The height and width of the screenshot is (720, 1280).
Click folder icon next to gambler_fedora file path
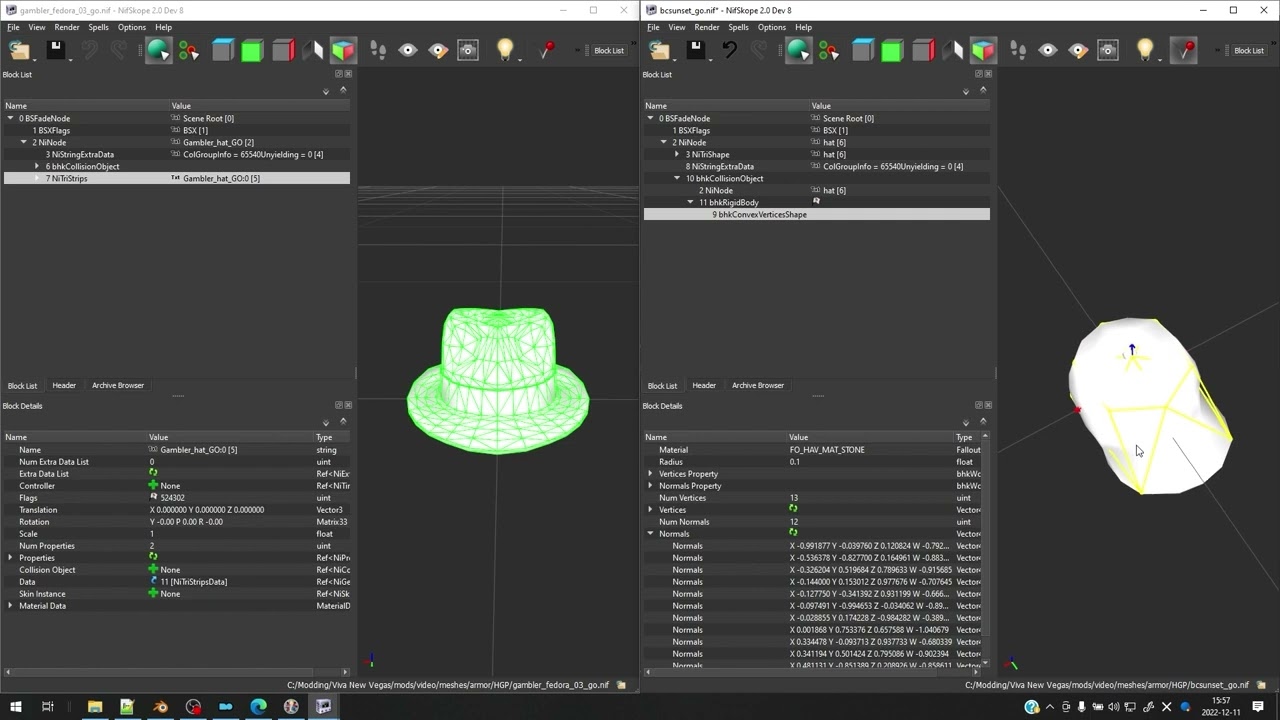621,685
